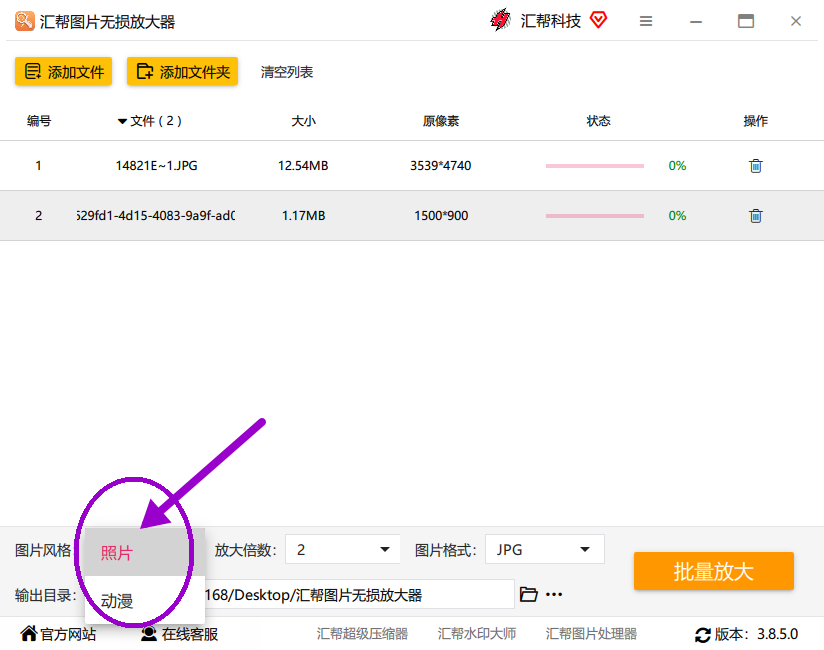Delete the 1500*900 file with trash icon
Image resolution: width=824 pixels, height=650 pixels.
point(755,215)
